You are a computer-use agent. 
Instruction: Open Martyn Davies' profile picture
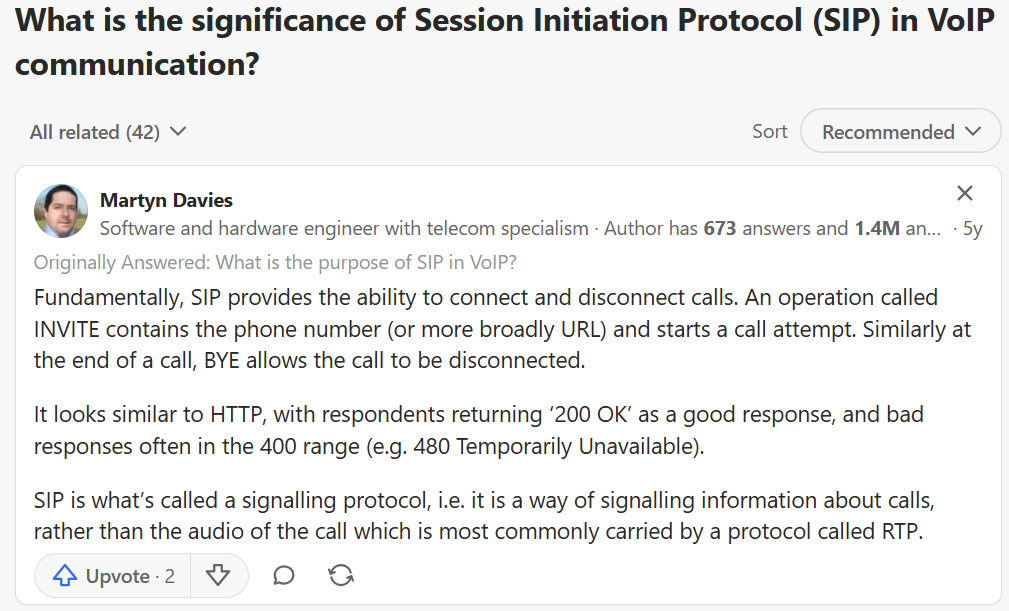[x=61, y=211]
